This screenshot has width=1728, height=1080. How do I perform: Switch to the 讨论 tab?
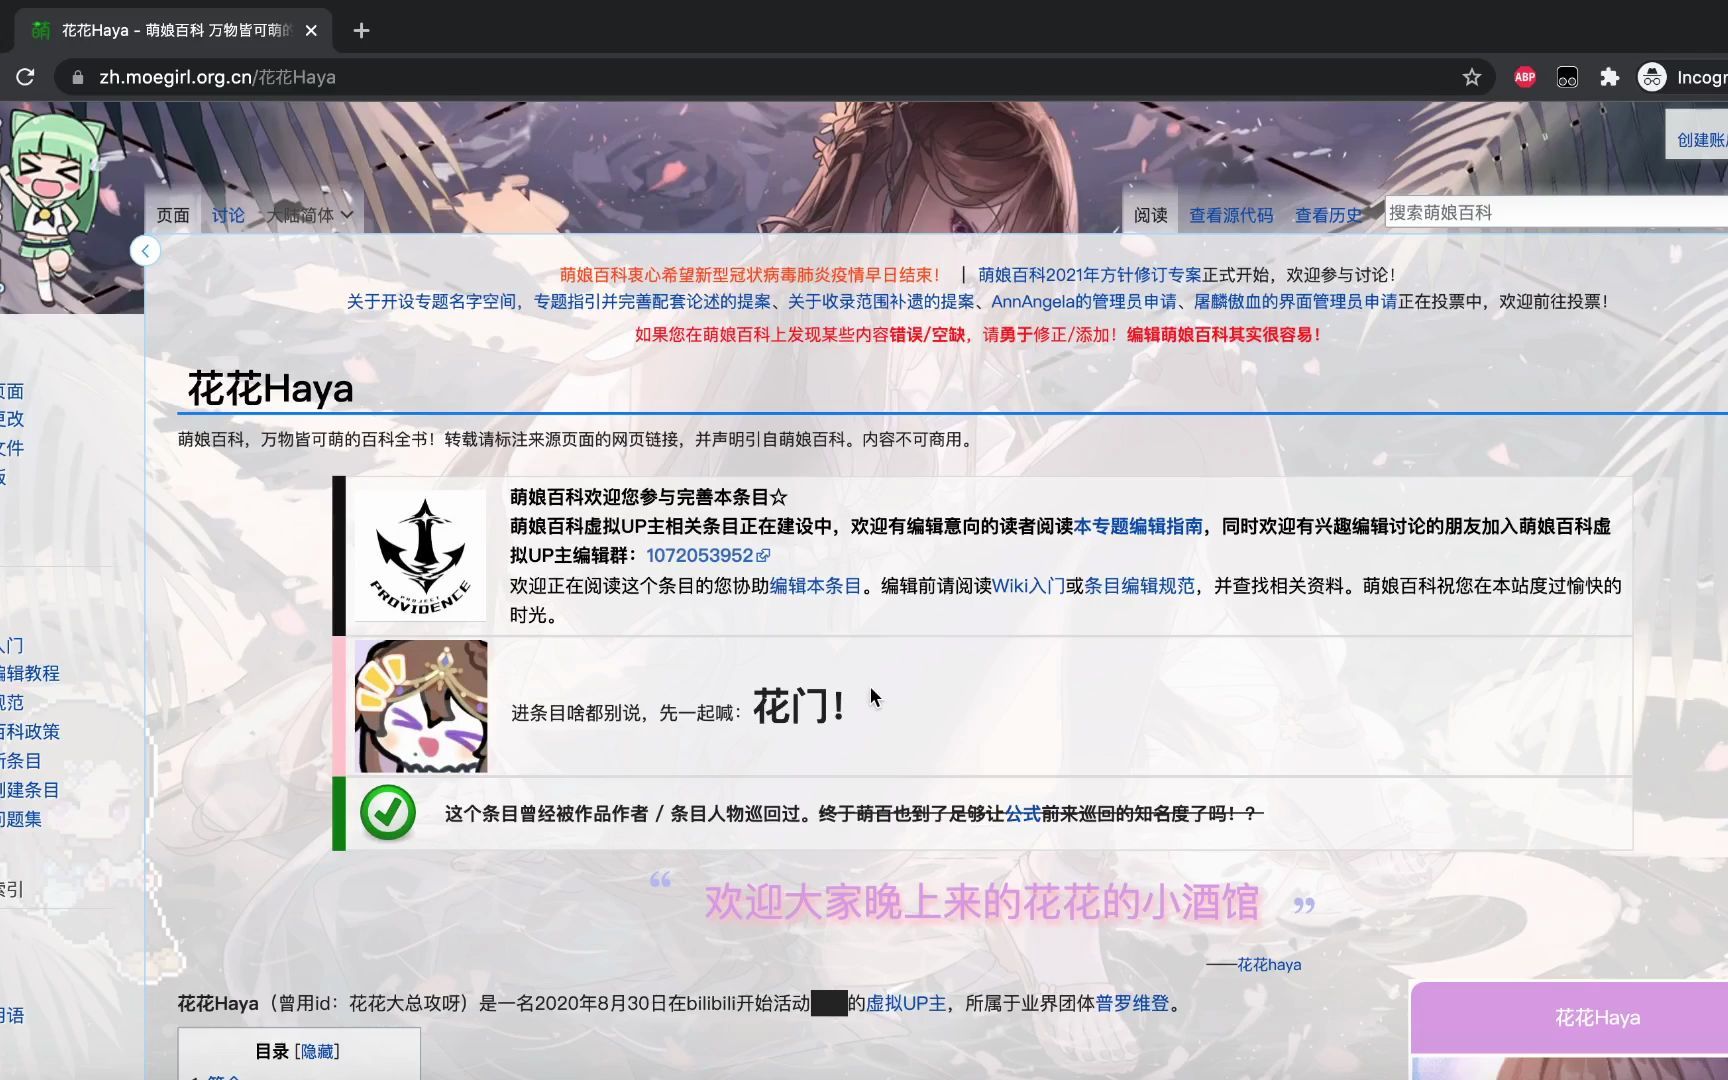[x=228, y=215]
